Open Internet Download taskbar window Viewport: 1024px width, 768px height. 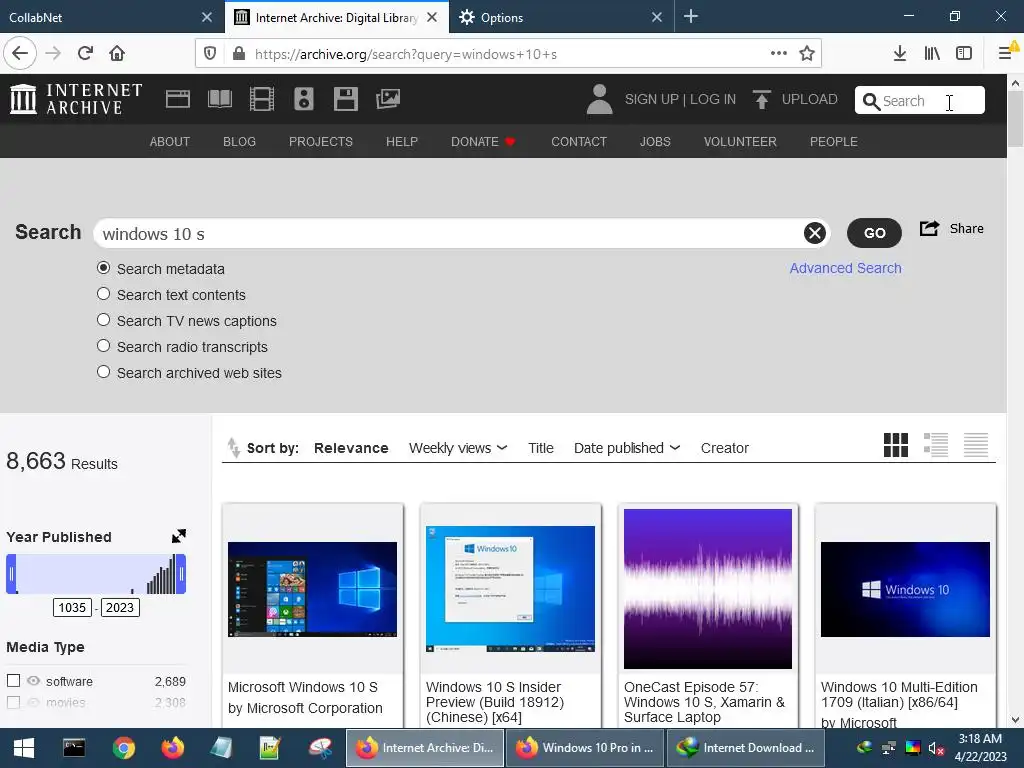[x=745, y=748]
